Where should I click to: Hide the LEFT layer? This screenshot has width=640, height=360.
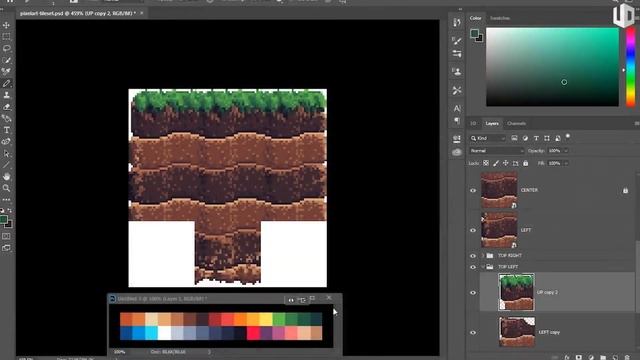tap(473, 230)
